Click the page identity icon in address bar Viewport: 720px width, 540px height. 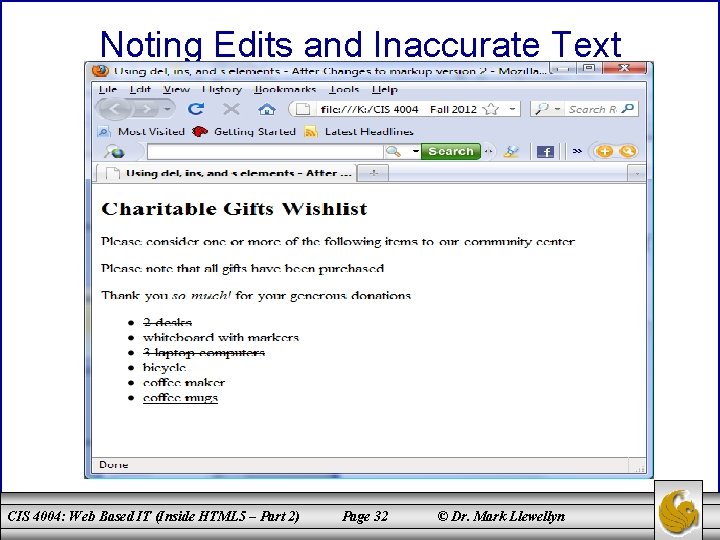coord(302,109)
